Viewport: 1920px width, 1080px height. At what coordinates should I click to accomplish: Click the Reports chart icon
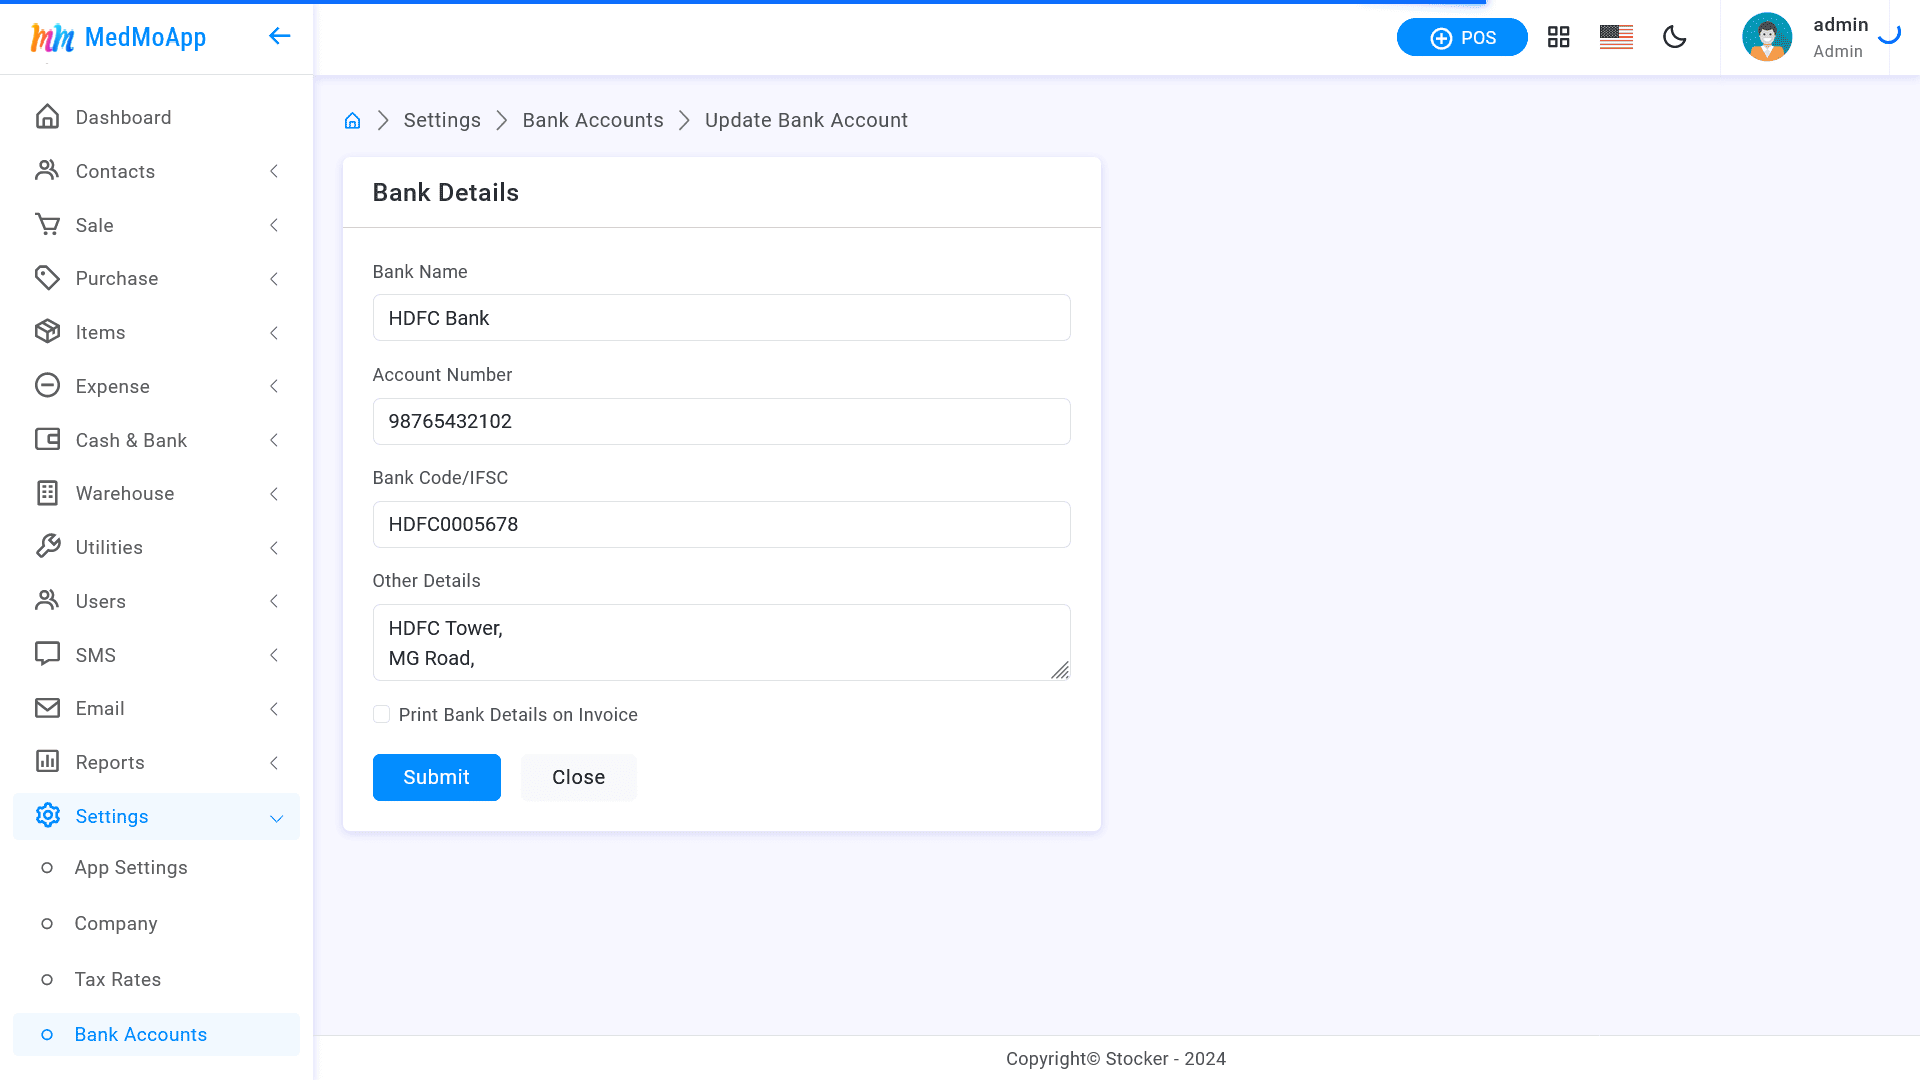47,762
